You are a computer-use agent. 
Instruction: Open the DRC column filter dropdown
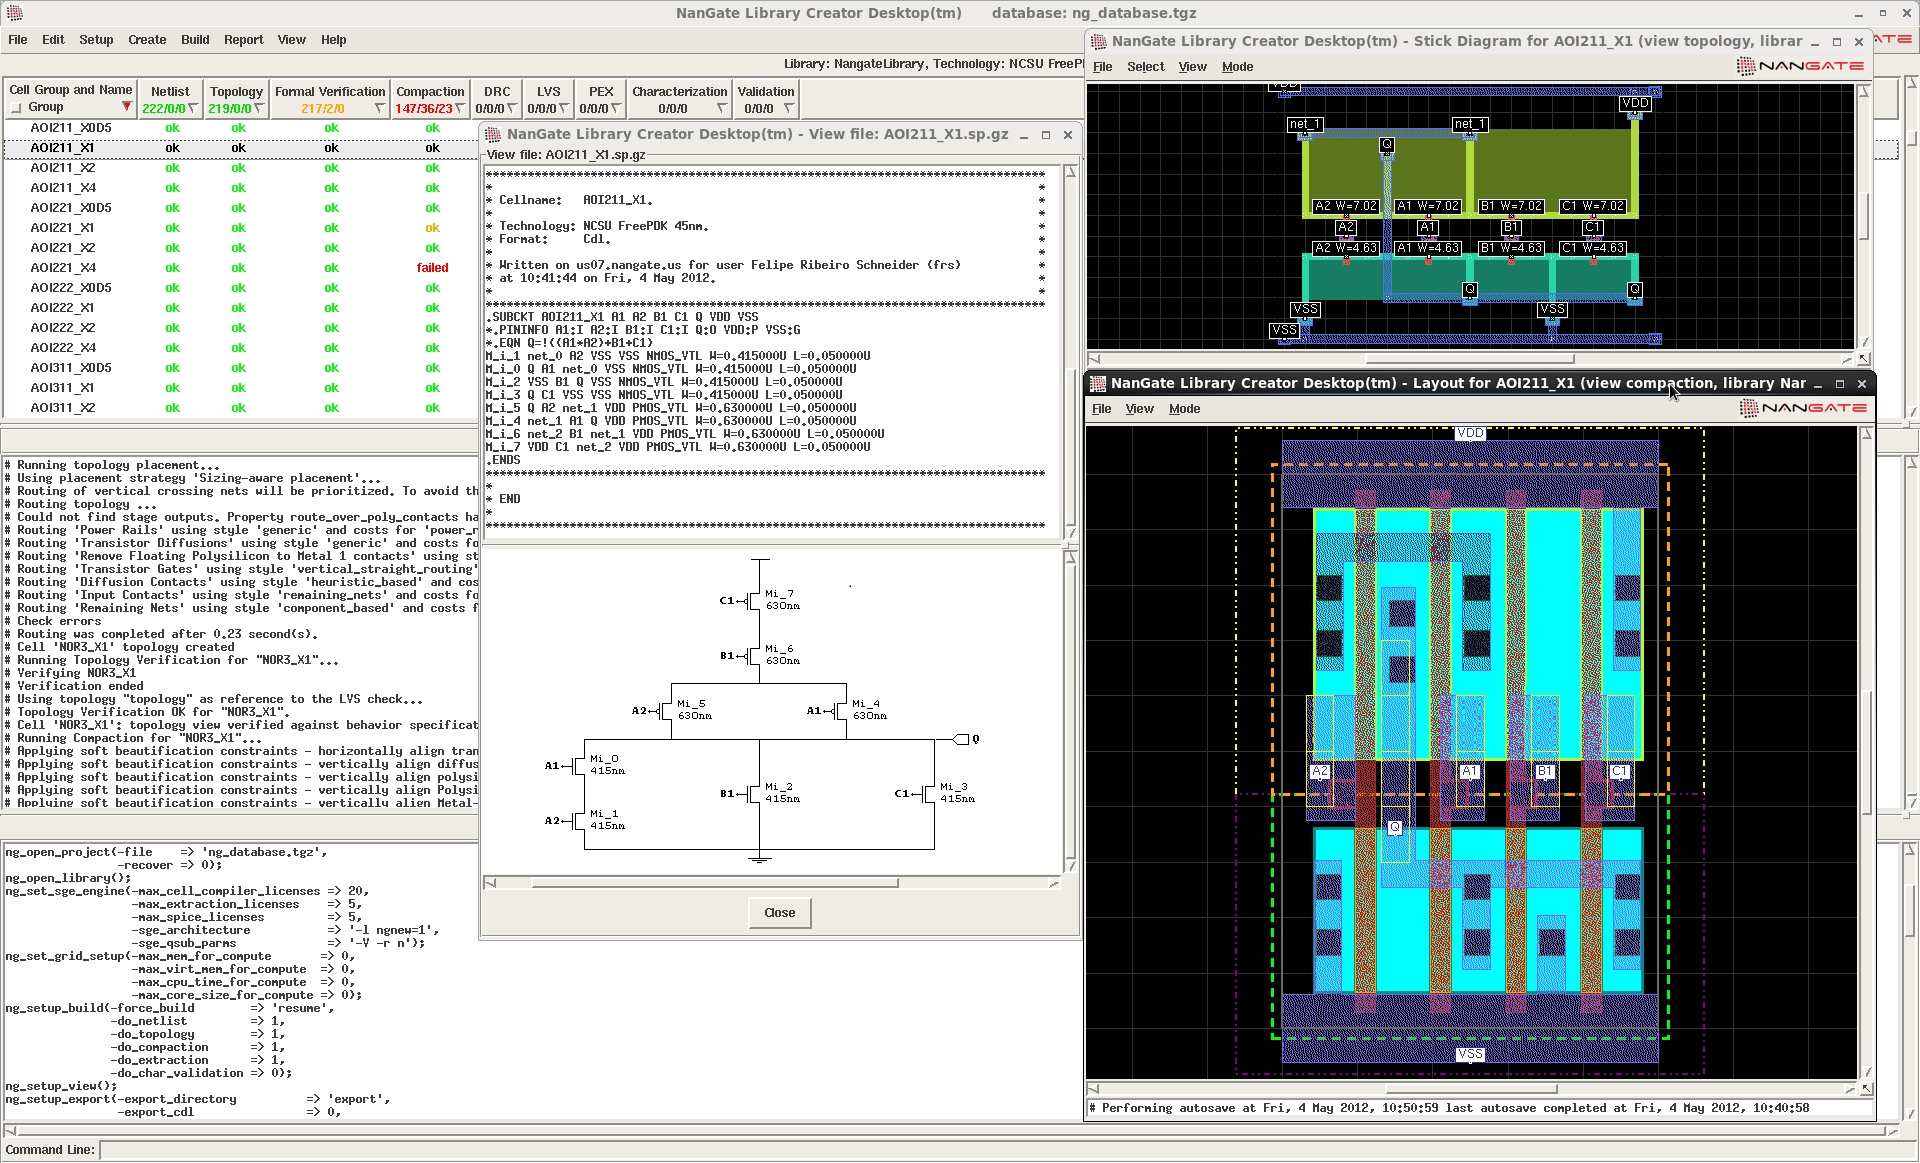[x=512, y=108]
